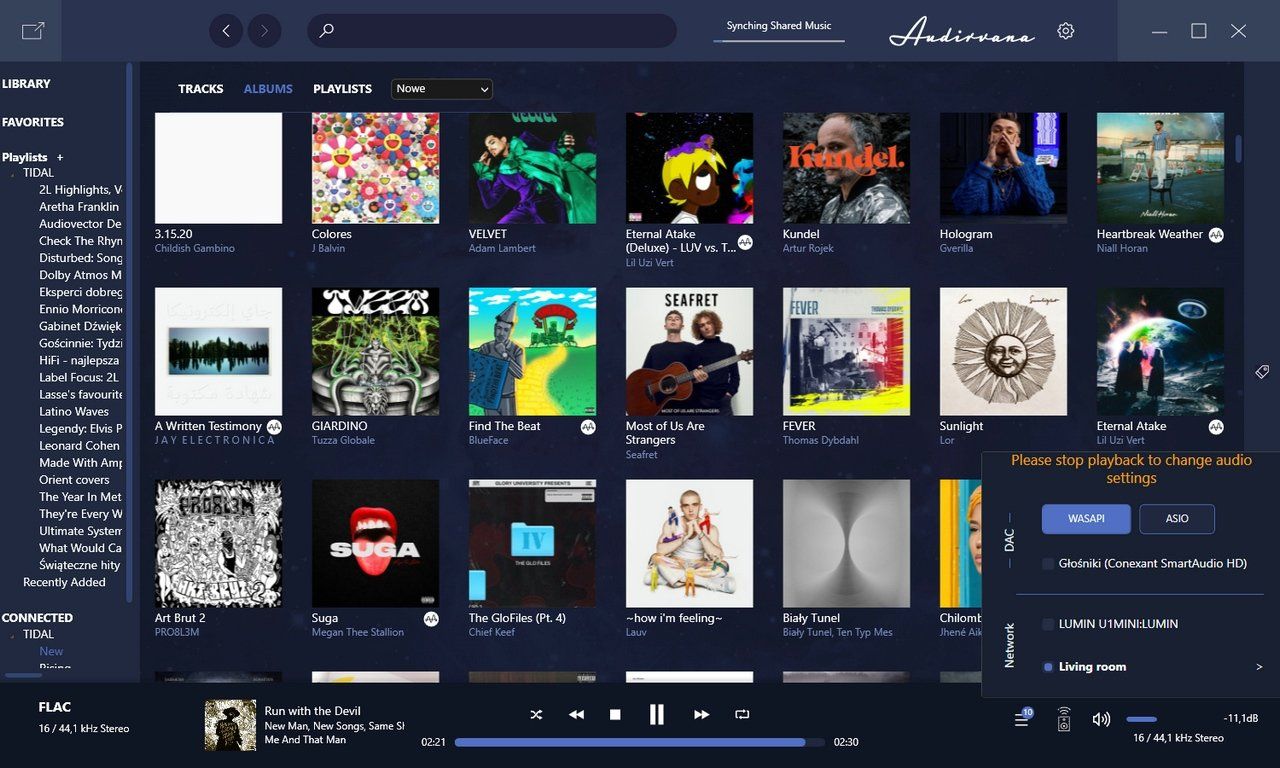Viewport: 1280px width, 768px height.
Task: Open the mini player window icon
Action: 33,31
